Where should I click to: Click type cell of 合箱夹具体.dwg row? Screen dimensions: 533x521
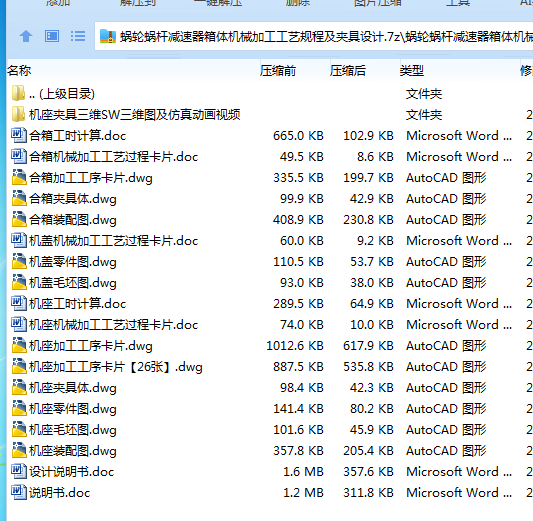coord(446,199)
